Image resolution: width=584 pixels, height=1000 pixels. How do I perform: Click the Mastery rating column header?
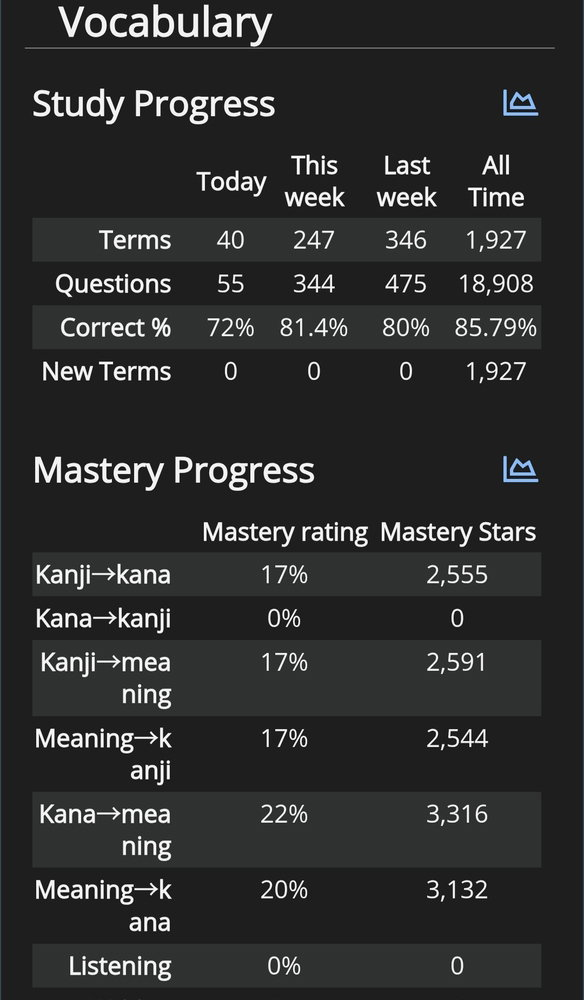coord(285,533)
